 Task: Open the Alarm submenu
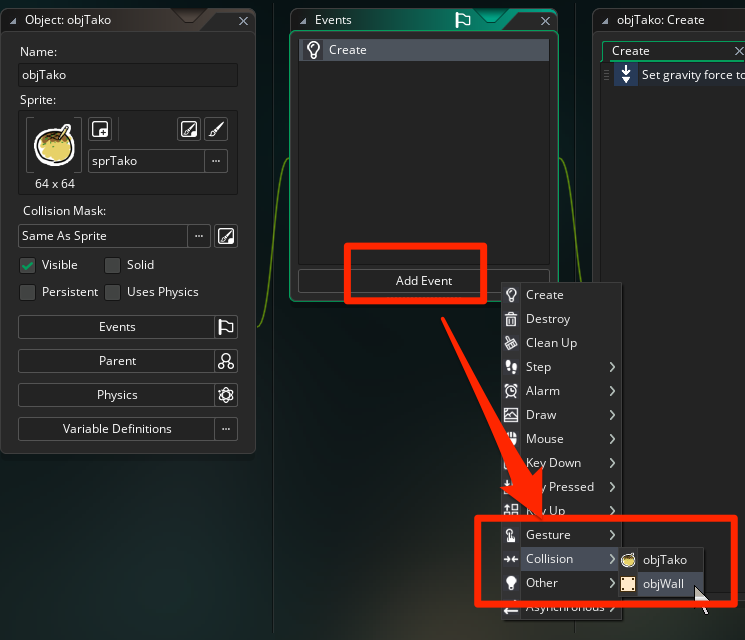[x=561, y=391]
